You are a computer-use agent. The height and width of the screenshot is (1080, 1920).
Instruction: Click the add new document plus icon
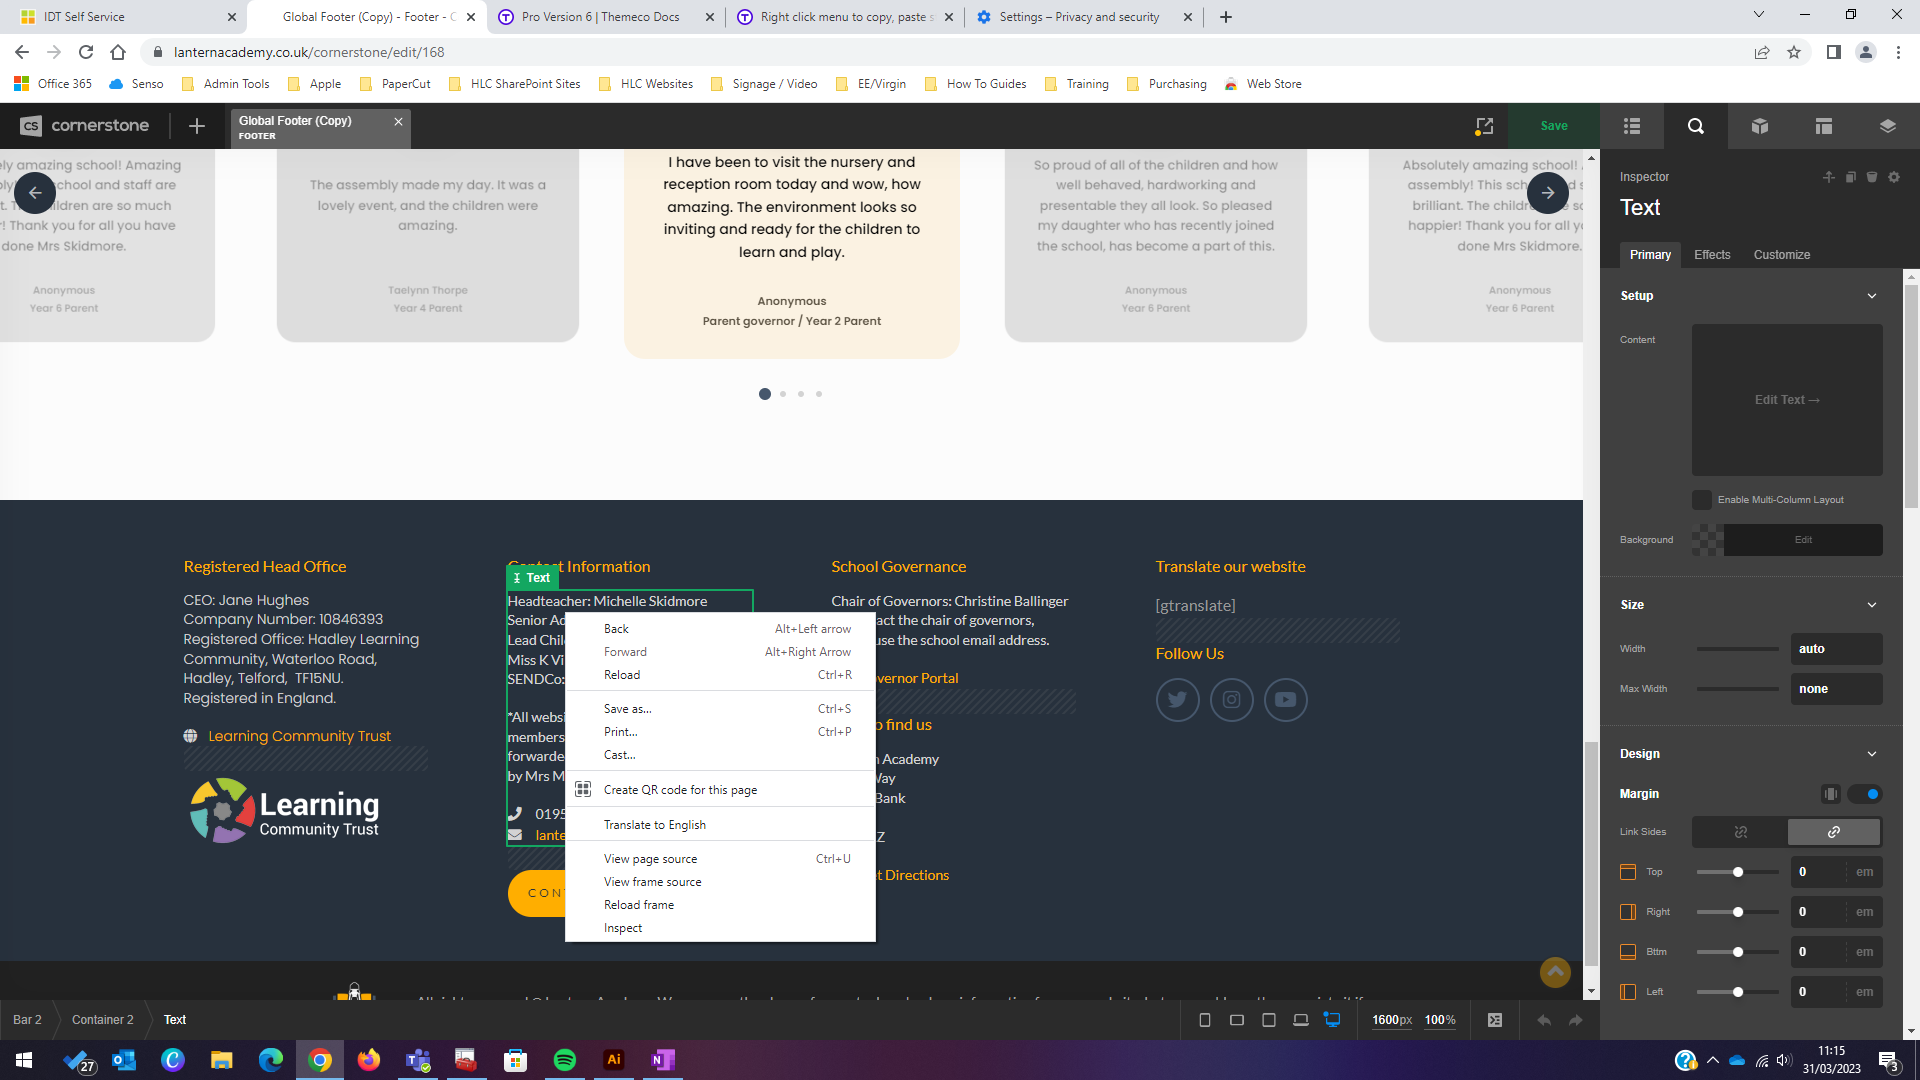[x=197, y=126]
